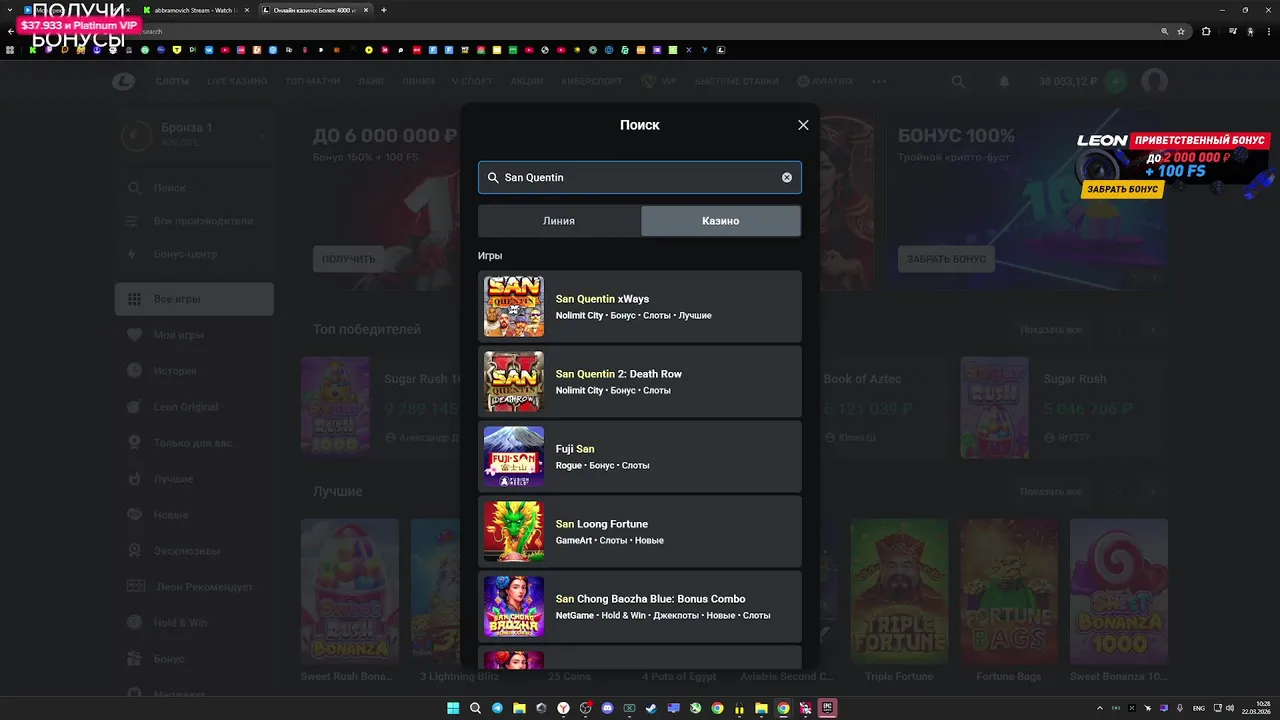
Task: Open the user profile avatar
Action: 1155,82
